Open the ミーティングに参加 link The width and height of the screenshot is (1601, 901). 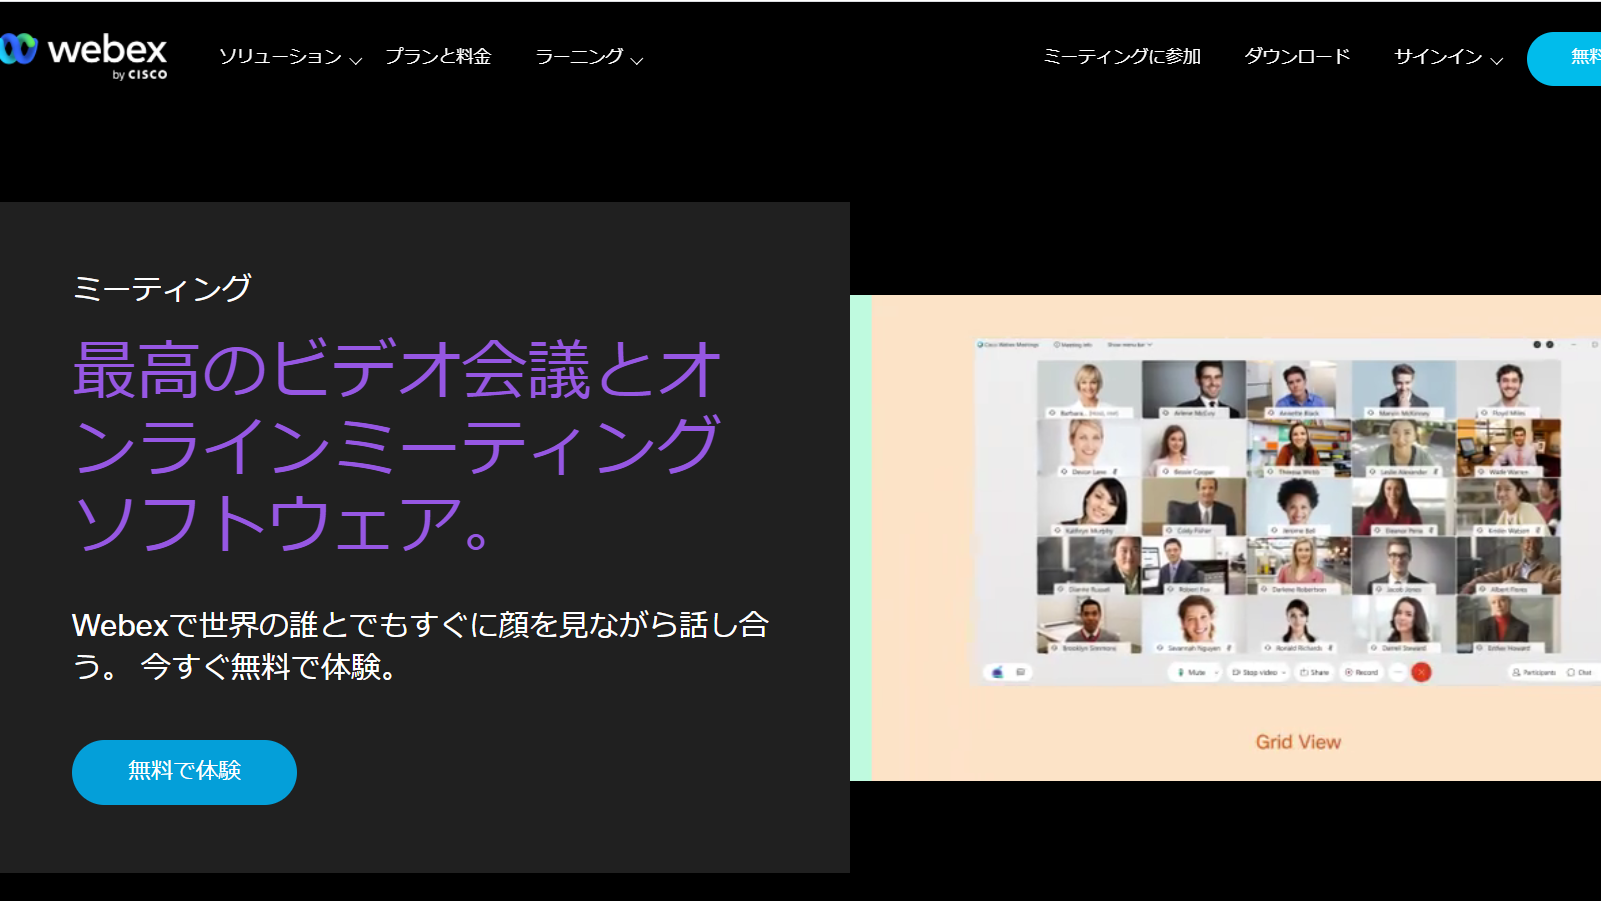coord(1122,57)
